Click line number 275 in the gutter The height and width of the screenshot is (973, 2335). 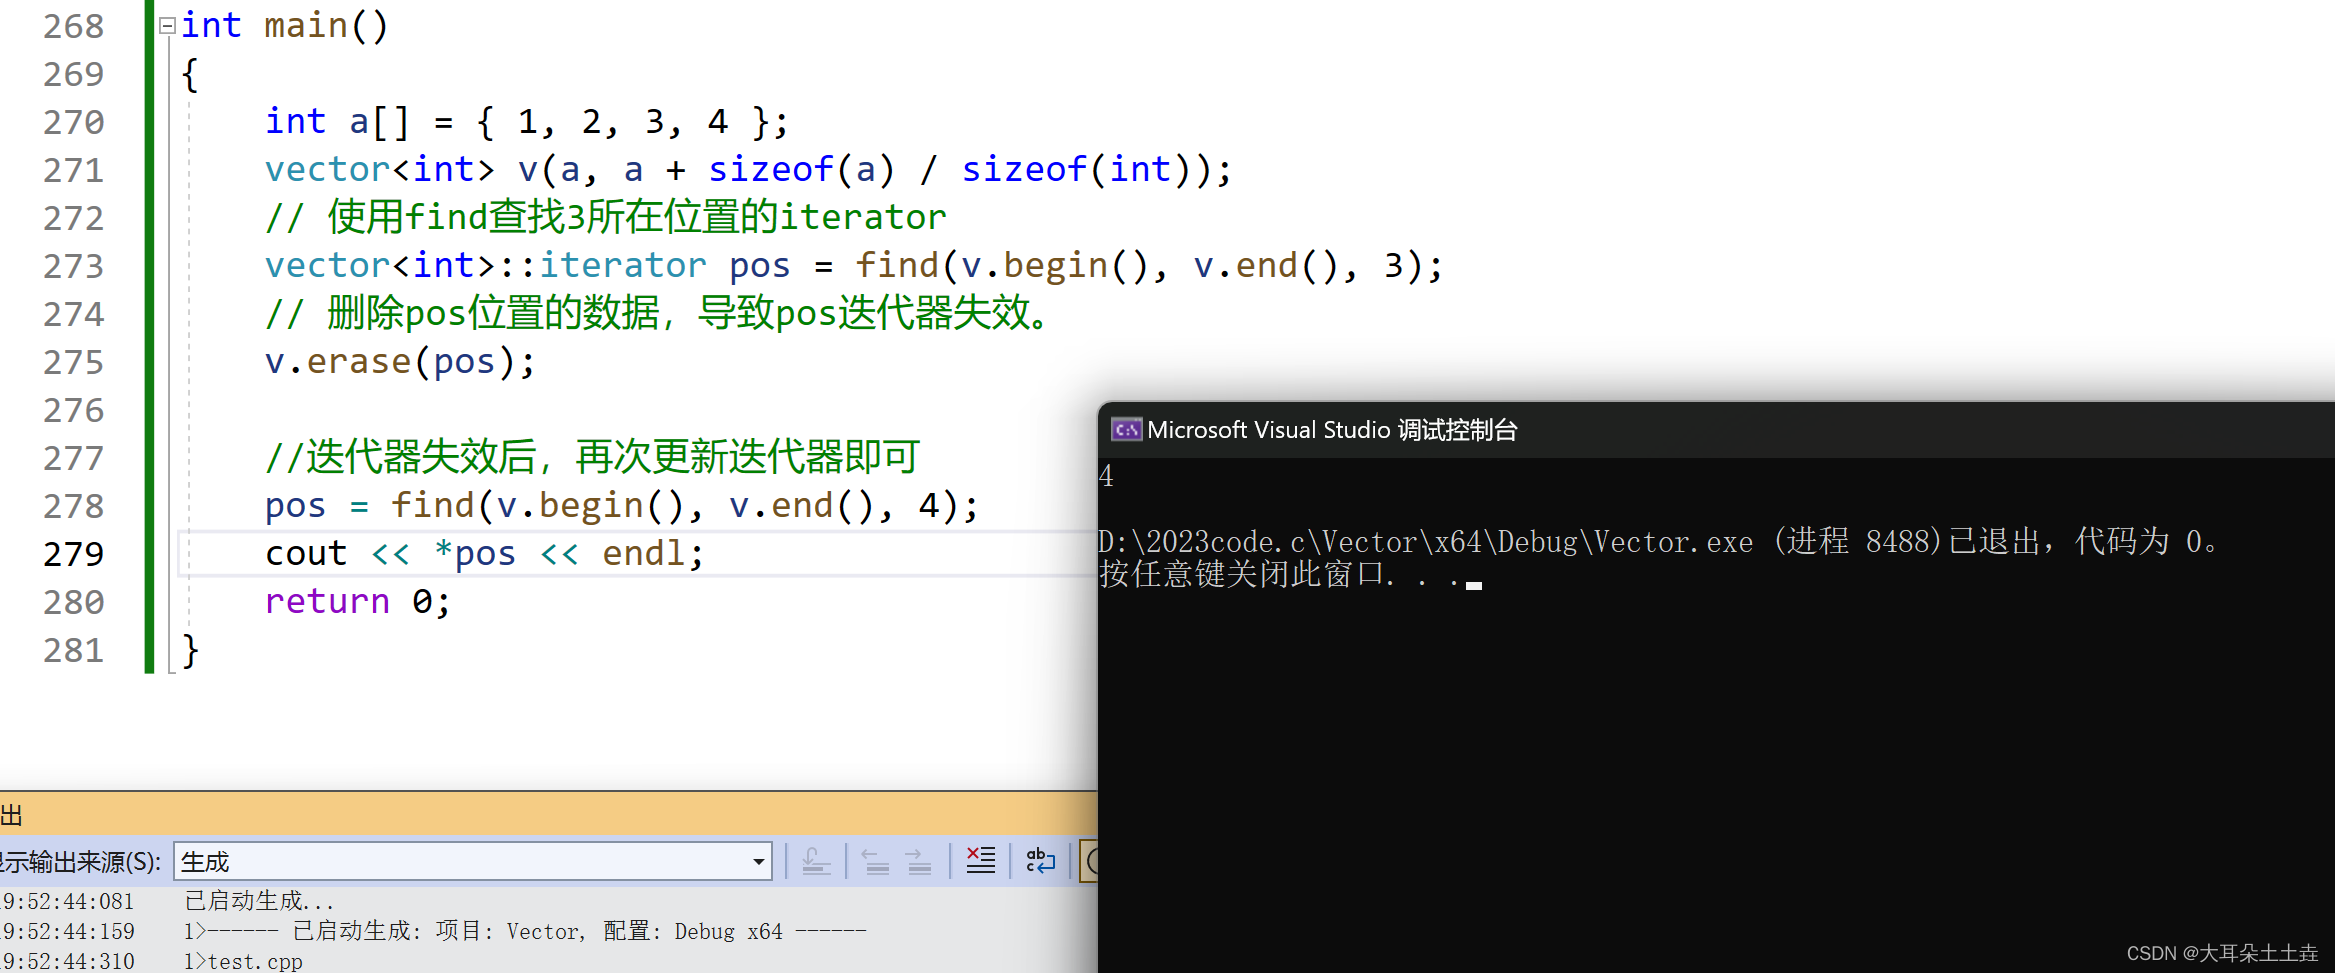[x=73, y=362]
